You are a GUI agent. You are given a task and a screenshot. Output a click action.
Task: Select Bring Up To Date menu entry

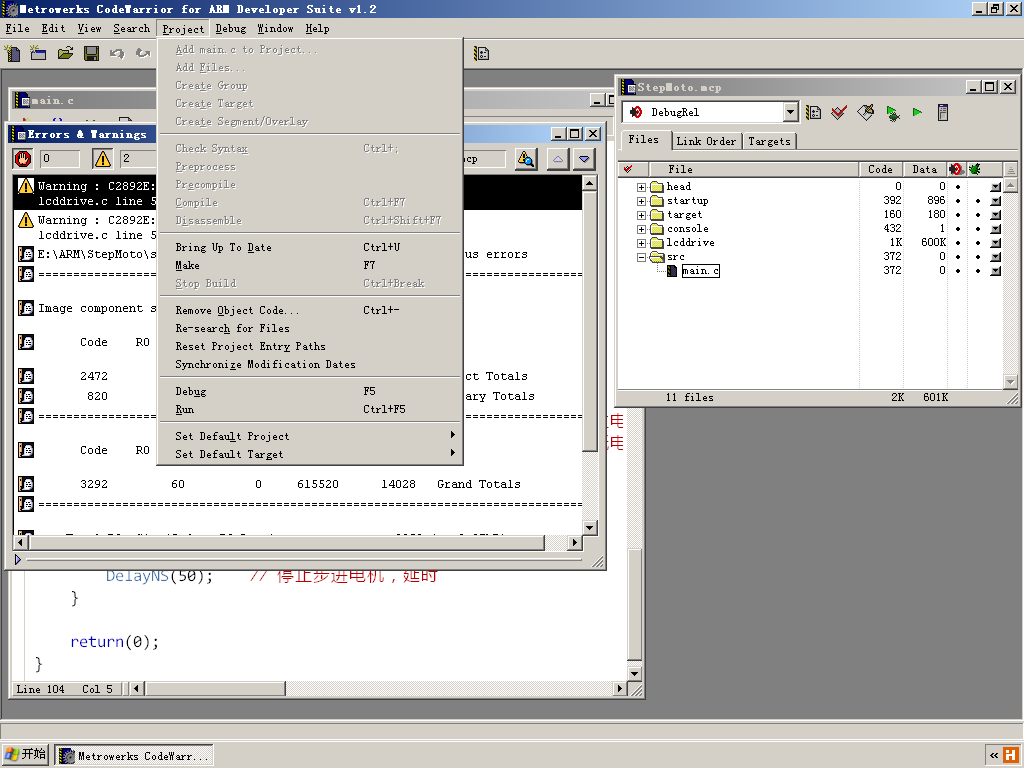click(310, 247)
